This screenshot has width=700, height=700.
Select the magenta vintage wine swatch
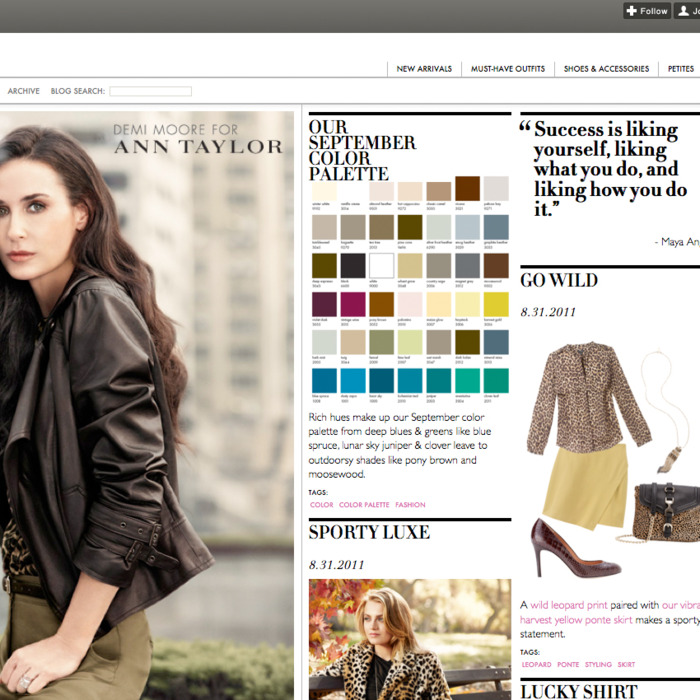(x=353, y=304)
